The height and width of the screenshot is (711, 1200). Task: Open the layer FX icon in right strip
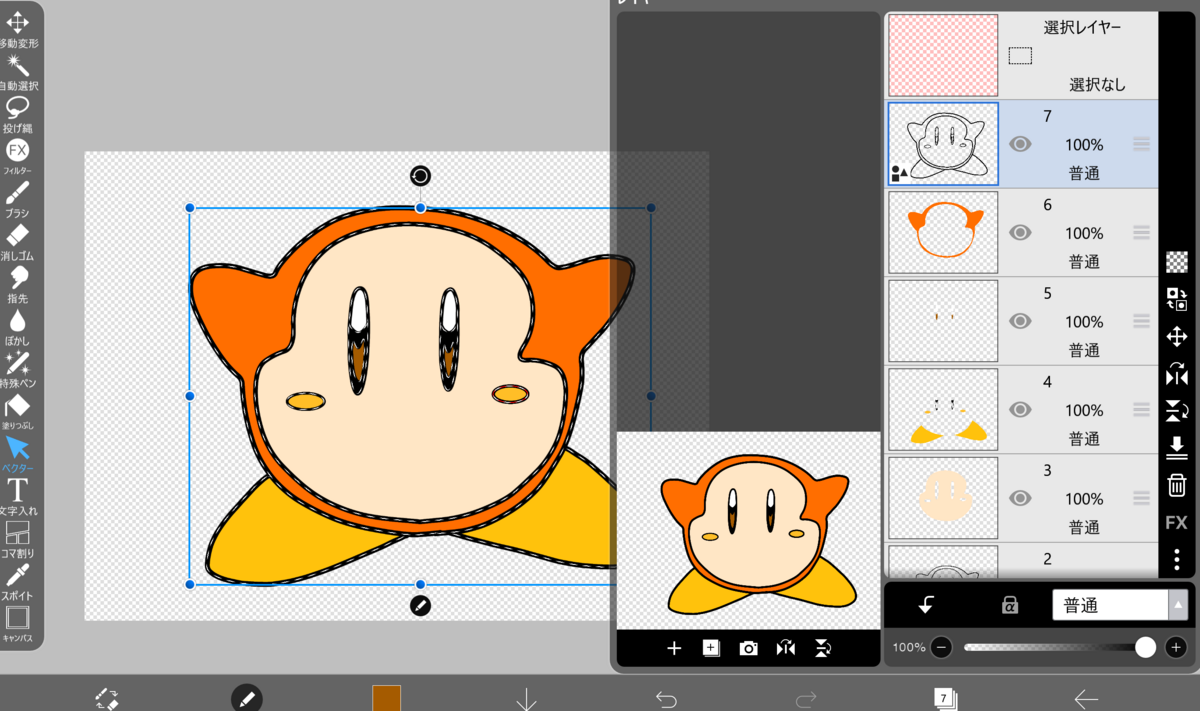tap(1177, 523)
